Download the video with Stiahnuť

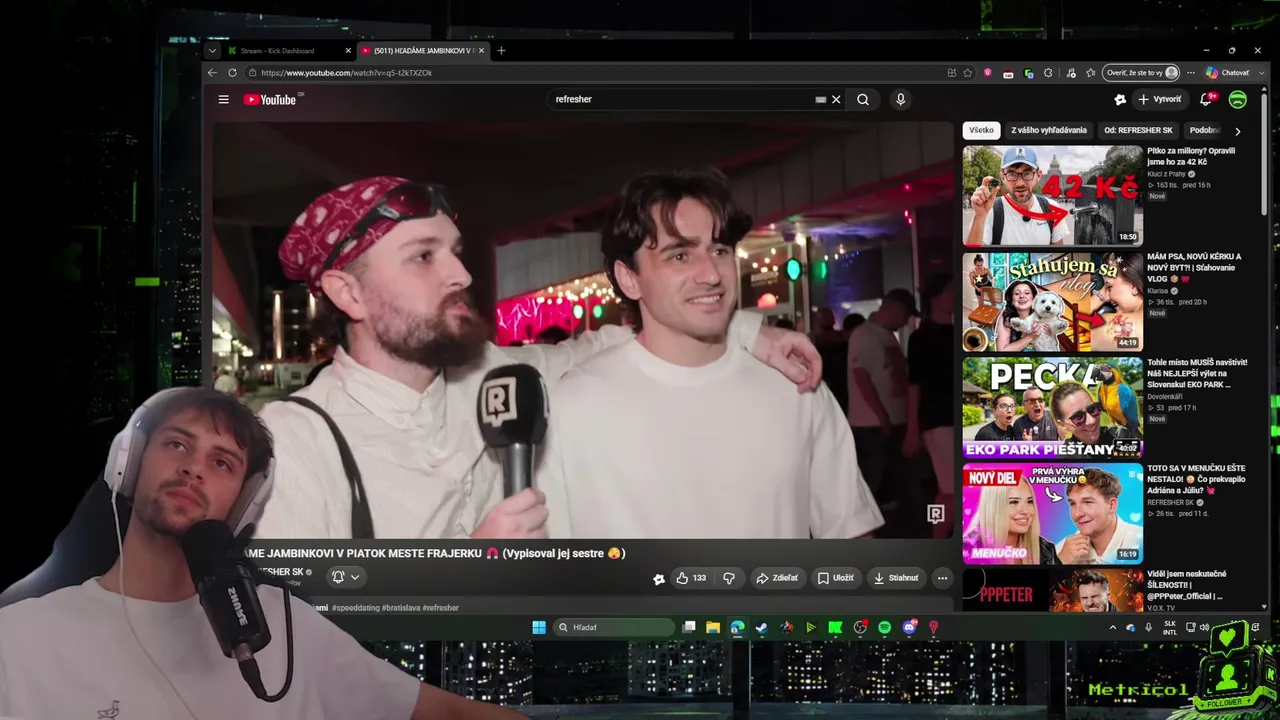[896, 578]
